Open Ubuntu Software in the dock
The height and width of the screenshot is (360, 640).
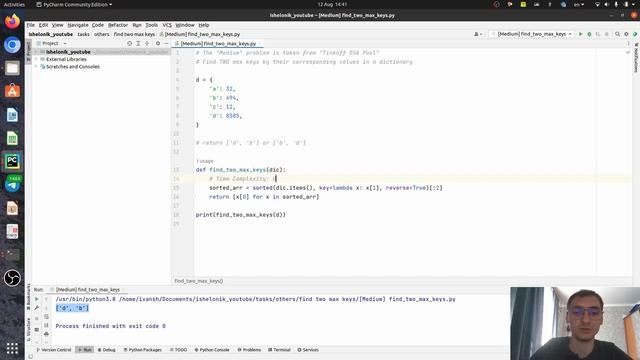pyautogui.click(x=12, y=91)
